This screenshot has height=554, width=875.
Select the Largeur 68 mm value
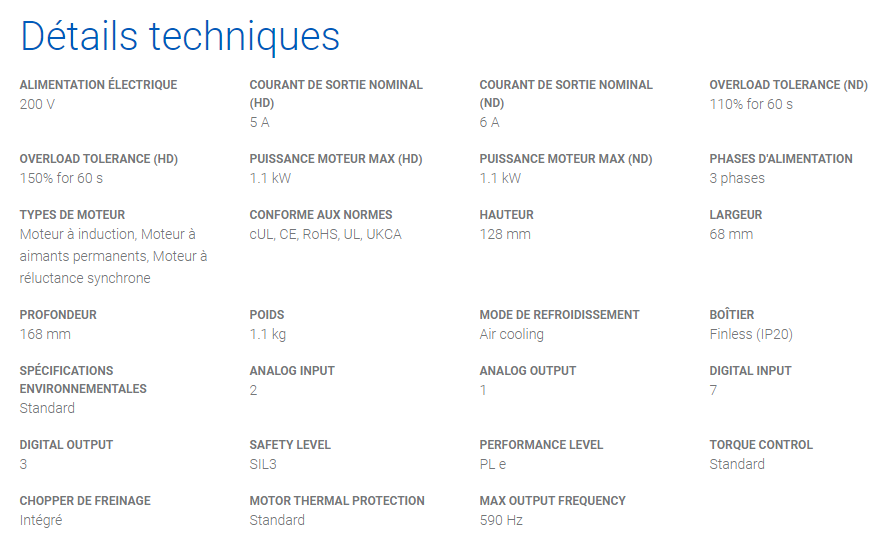pyautogui.click(x=731, y=234)
